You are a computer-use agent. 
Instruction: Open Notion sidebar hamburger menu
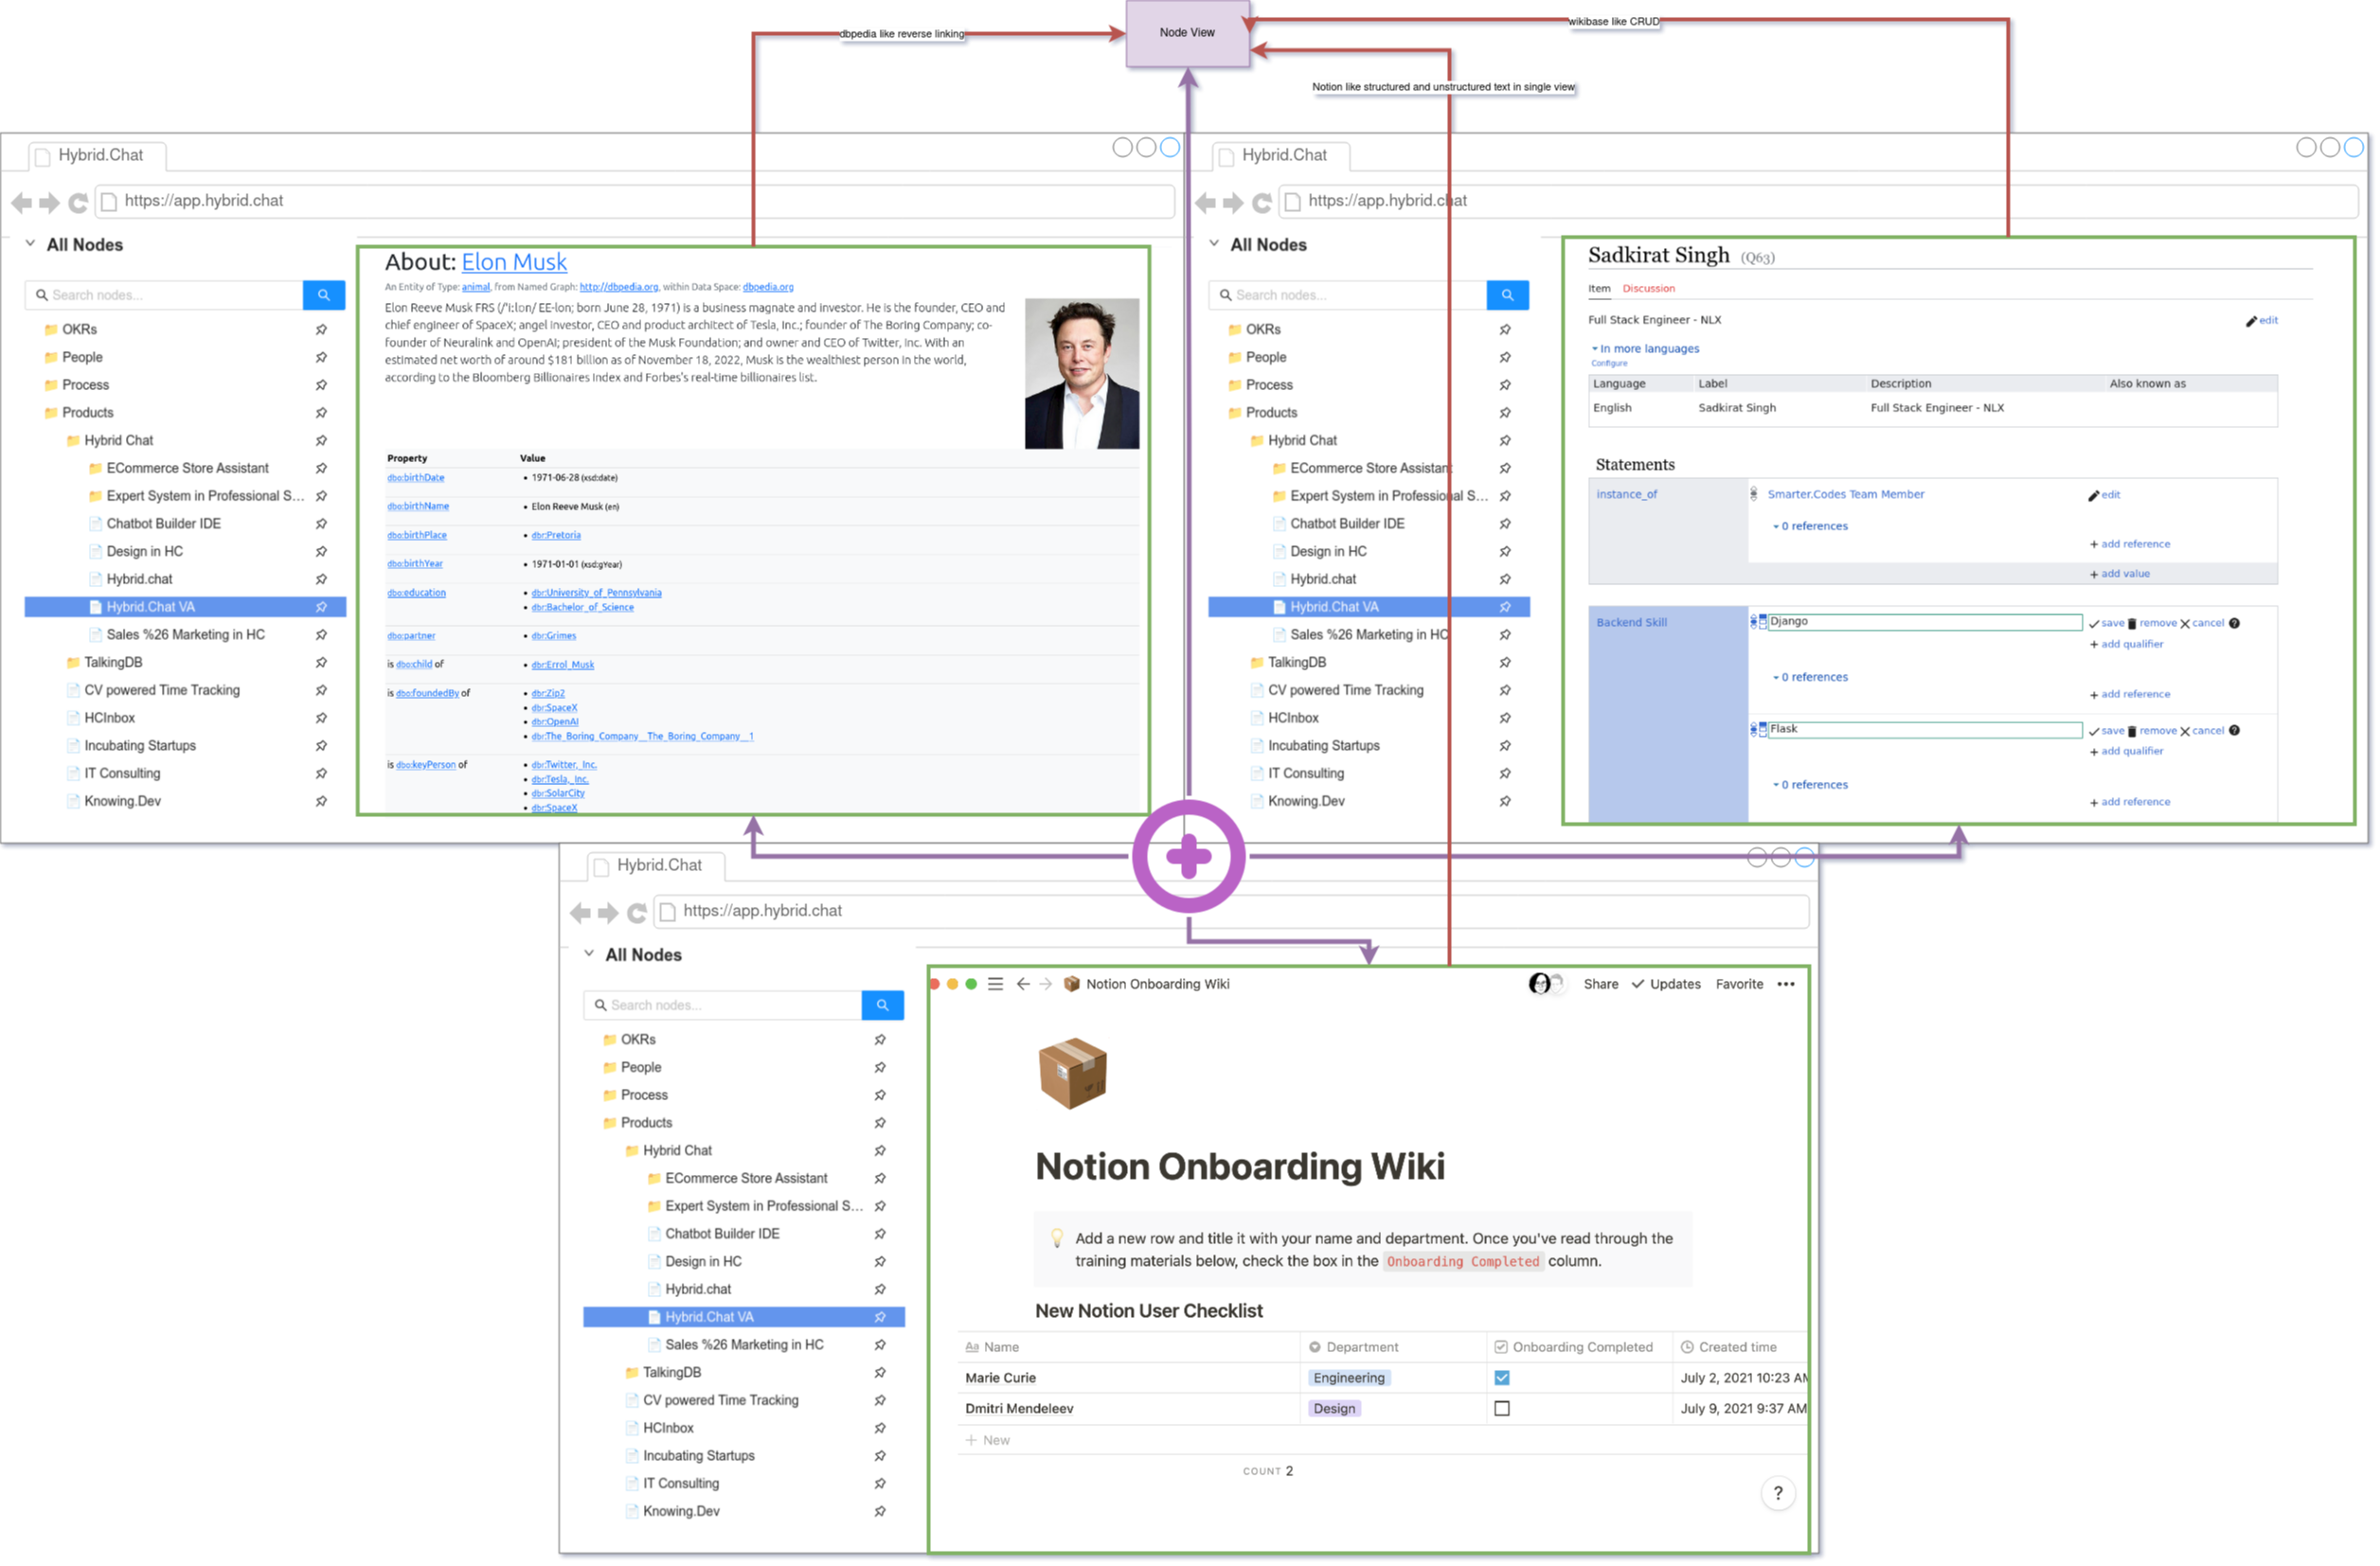[996, 985]
